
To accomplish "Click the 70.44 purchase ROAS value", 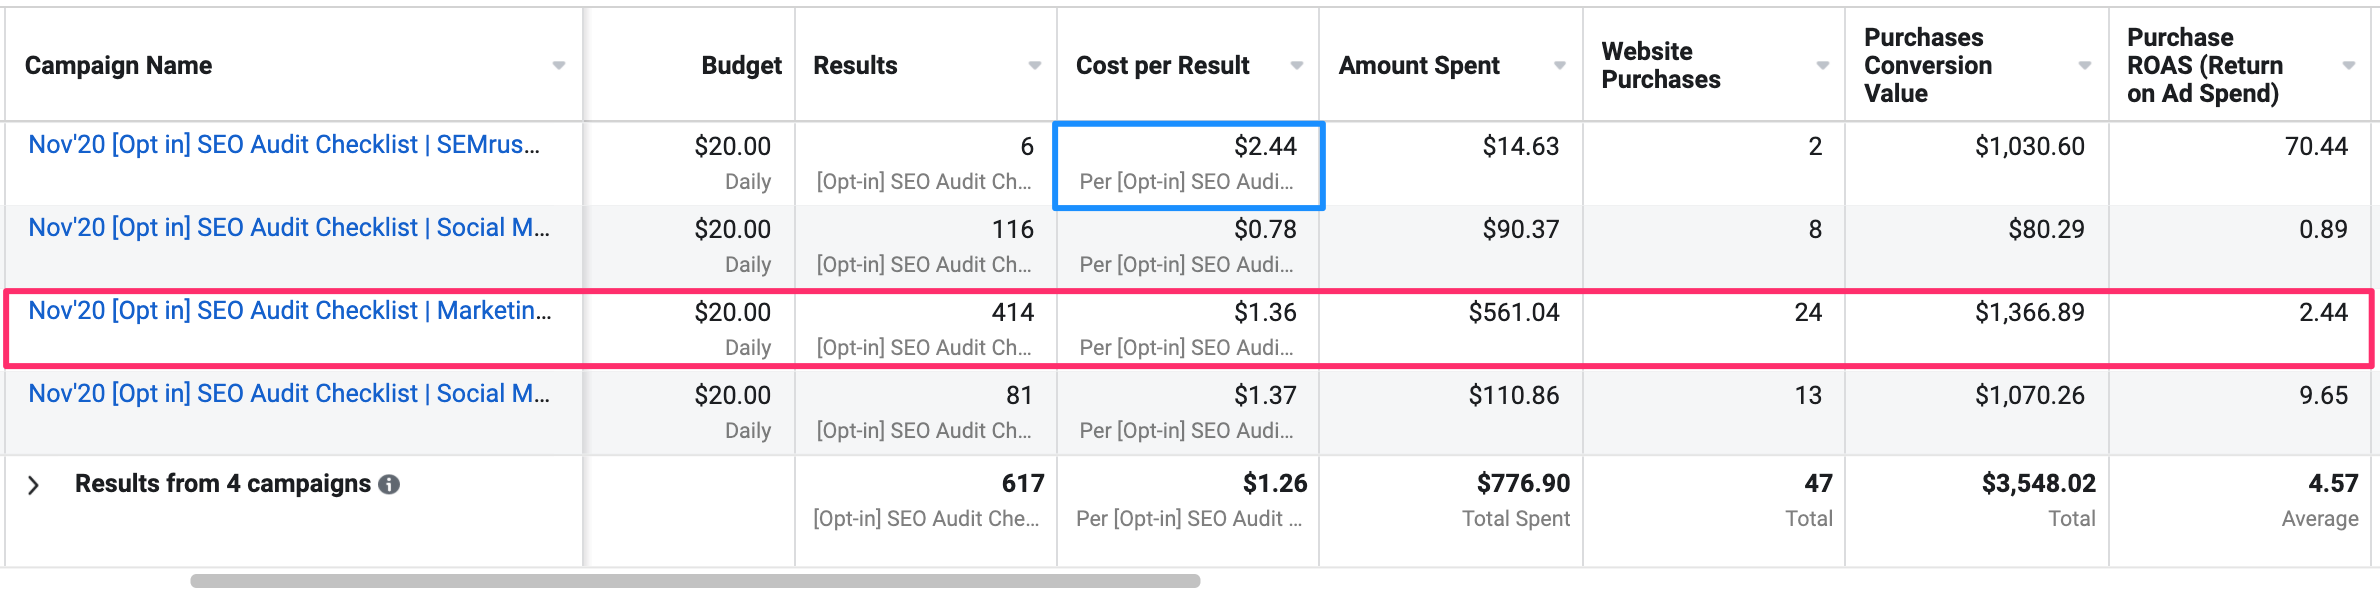I will click(2316, 147).
